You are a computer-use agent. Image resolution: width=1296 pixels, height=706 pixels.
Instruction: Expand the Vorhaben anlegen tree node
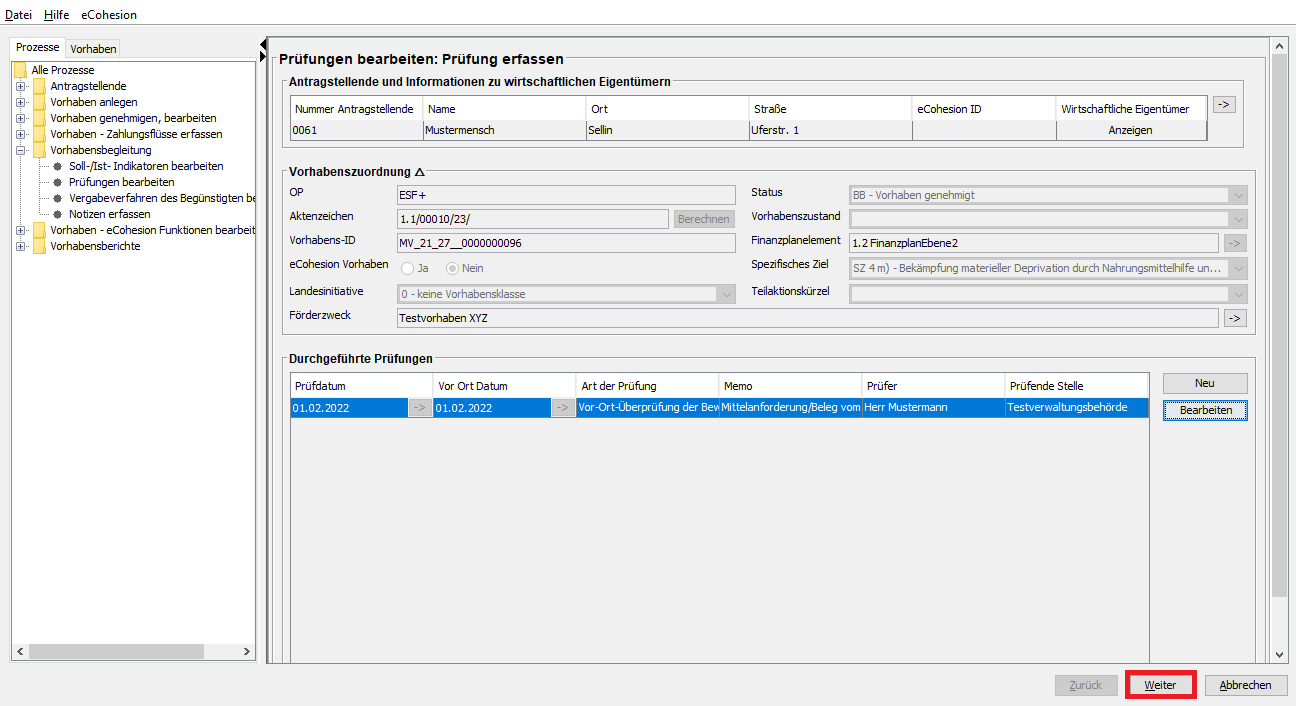pos(20,102)
